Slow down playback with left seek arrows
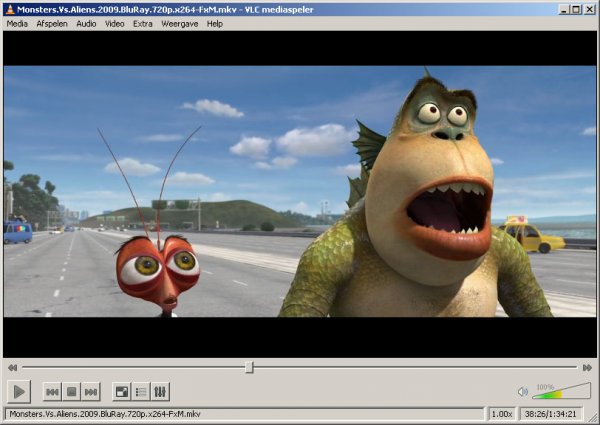The width and height of the screenshot is (600, 425). 12,368
